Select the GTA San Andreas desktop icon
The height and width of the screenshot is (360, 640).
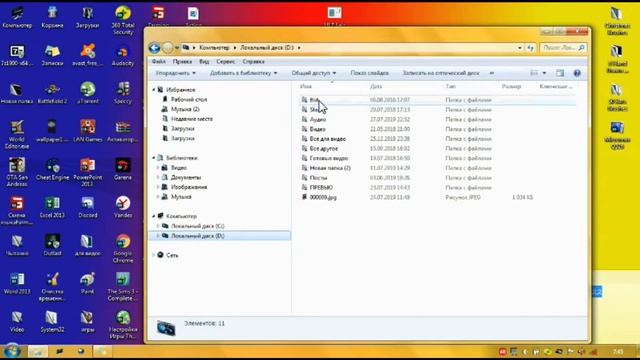point(17,172)
